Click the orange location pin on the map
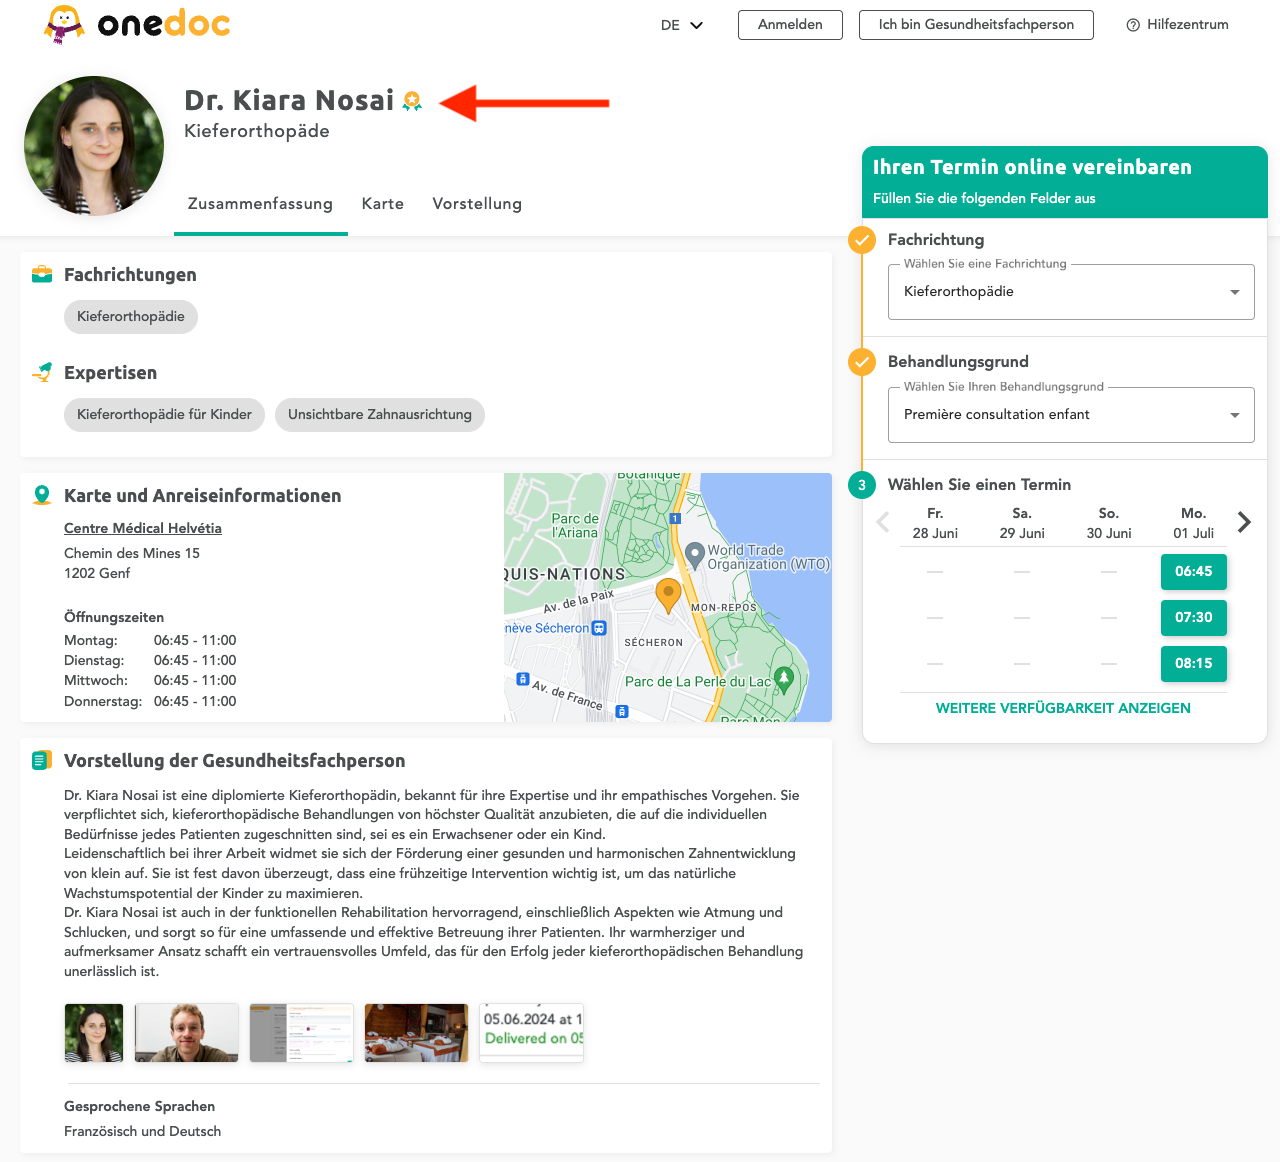The width and height of the screenshot is (1280, 1162). [667, 594]
